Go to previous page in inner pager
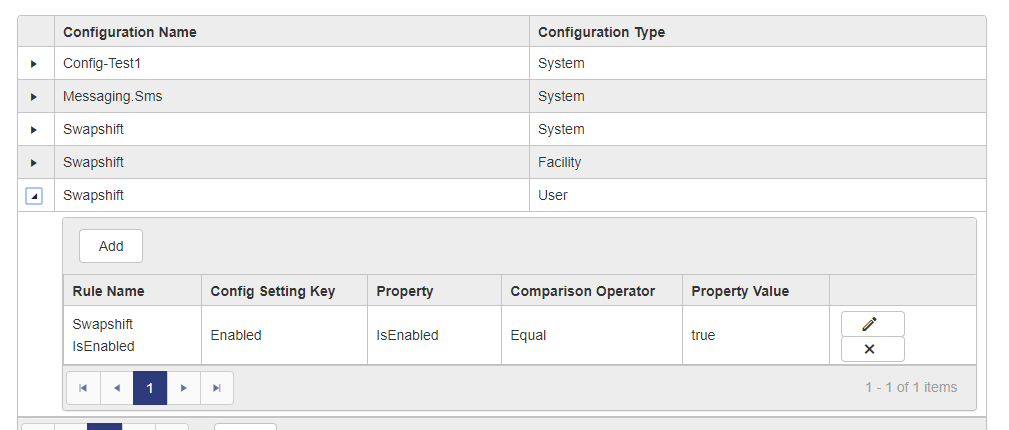1009x430 pixels. coord(117,388)
